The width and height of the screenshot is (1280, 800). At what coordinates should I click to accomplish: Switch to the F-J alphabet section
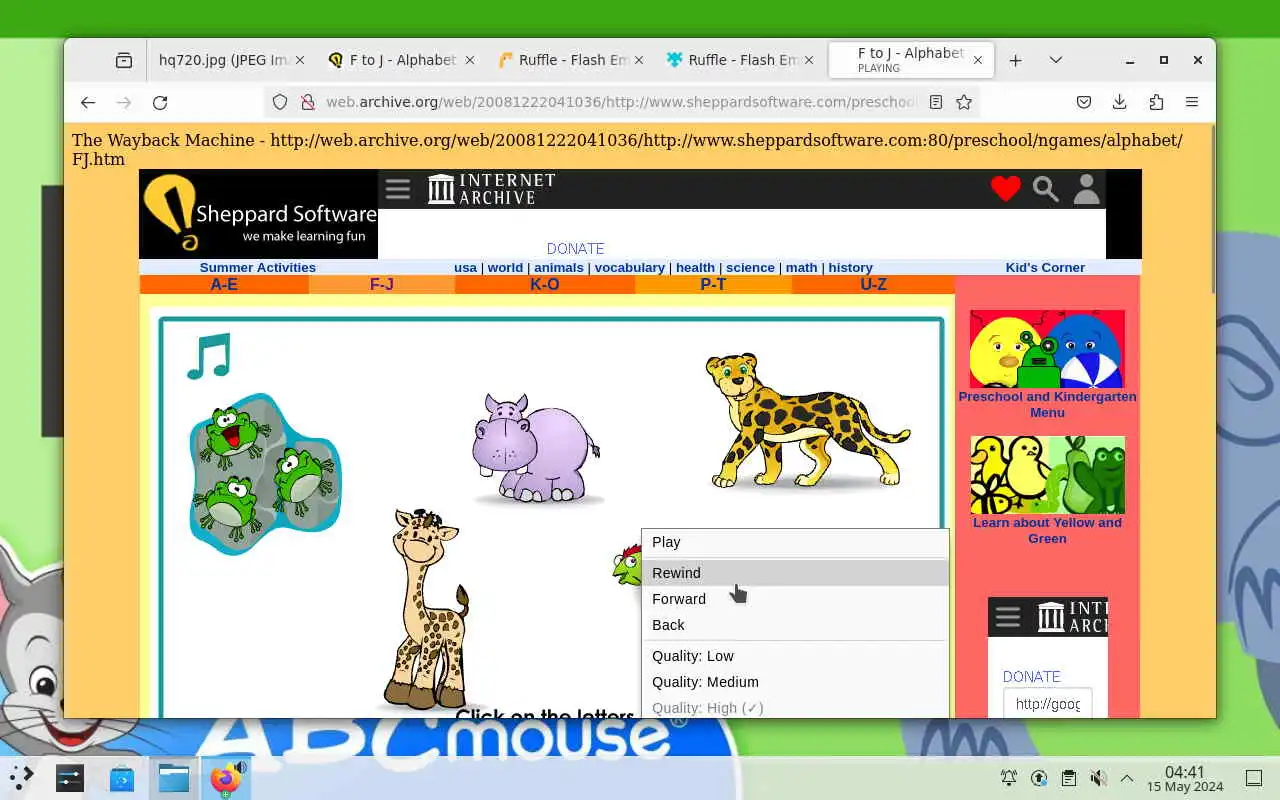(382, 285)
